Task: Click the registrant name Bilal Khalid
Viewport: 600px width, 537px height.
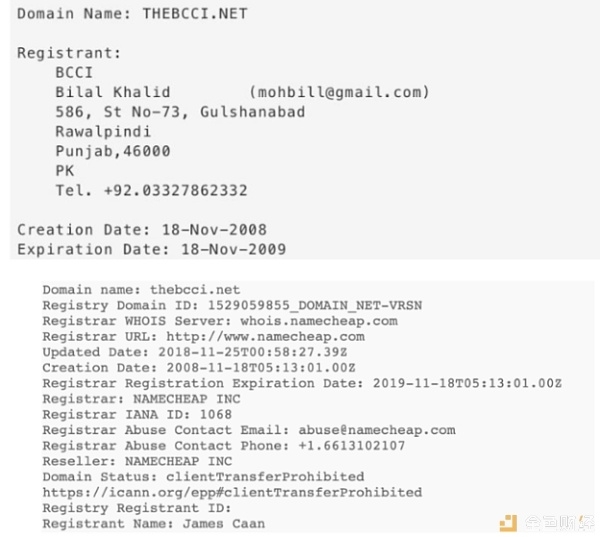Action: (113, 92)
